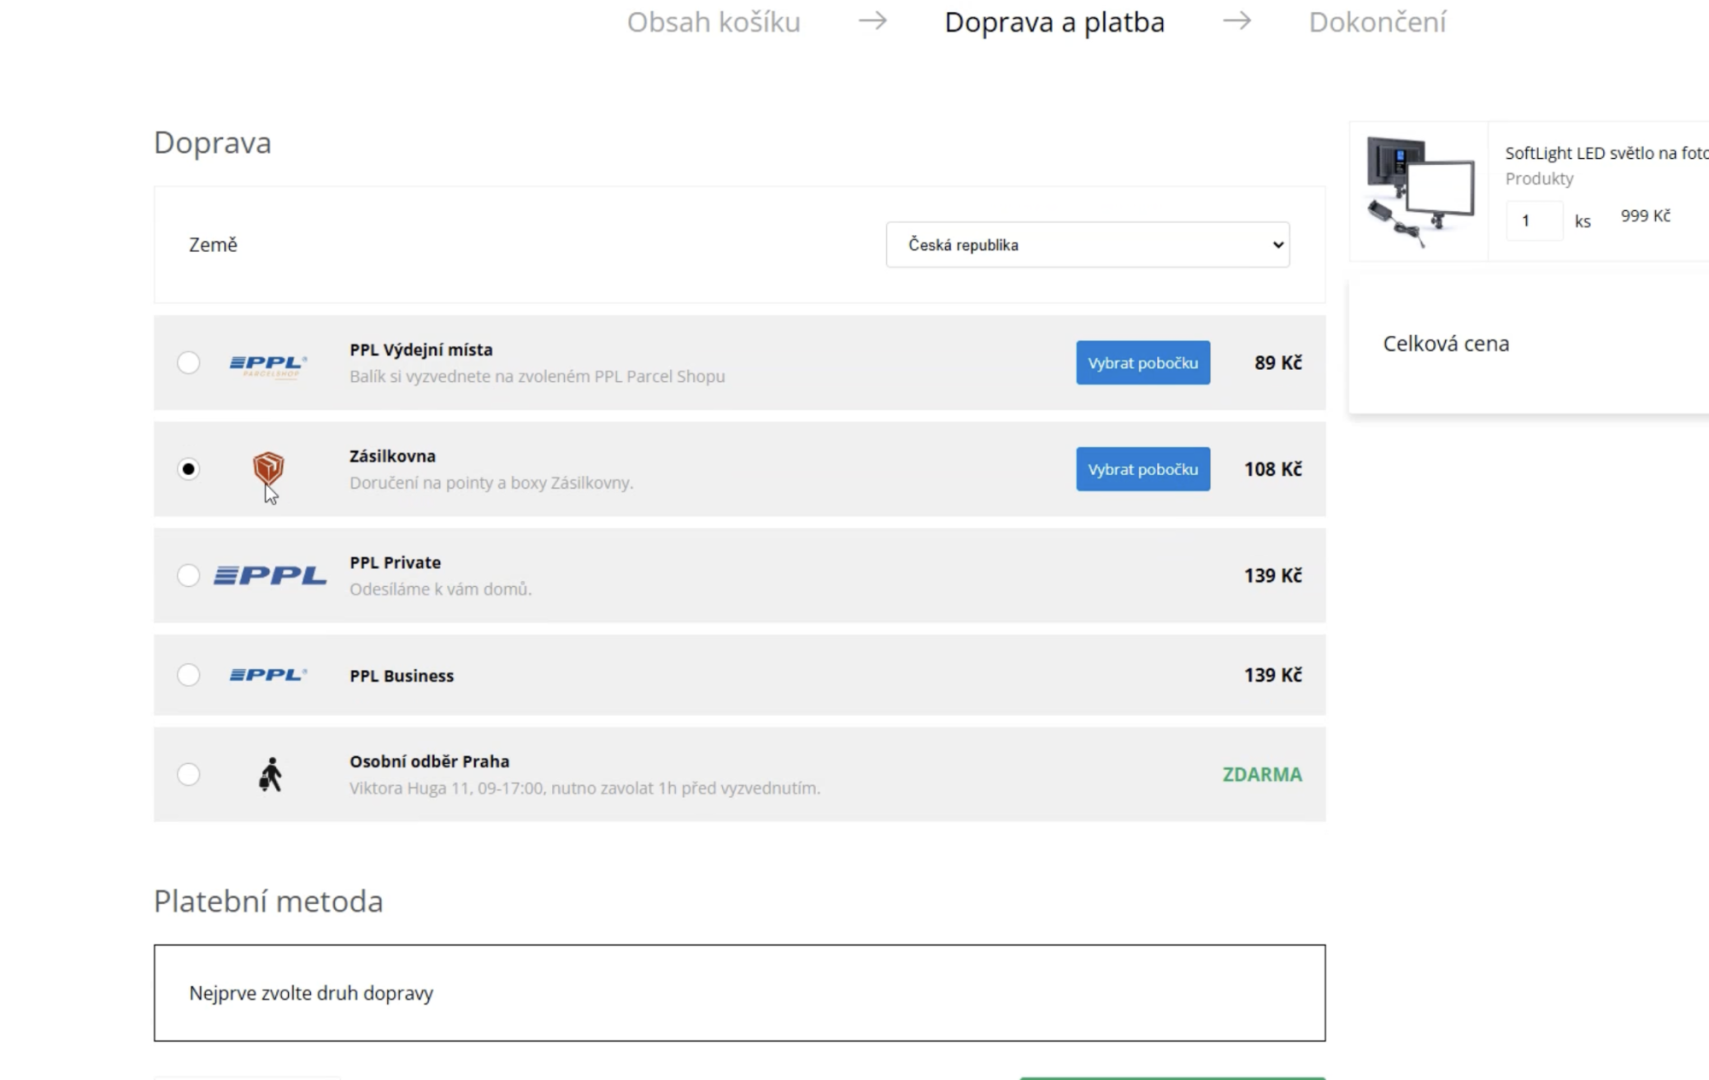Click the PPL Výdejní místa title
Viewport: 1709px width, 1080px height.
[421, 350]
